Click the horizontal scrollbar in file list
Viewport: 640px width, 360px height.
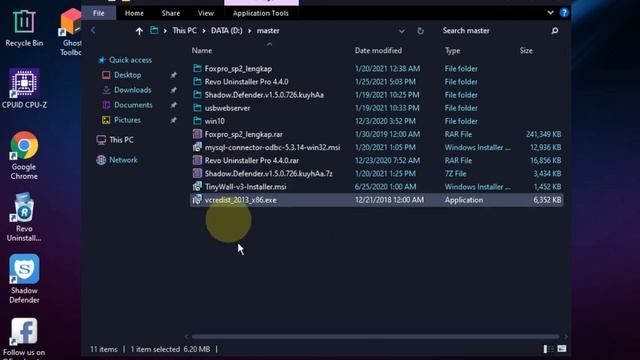[x=376, y=337]
